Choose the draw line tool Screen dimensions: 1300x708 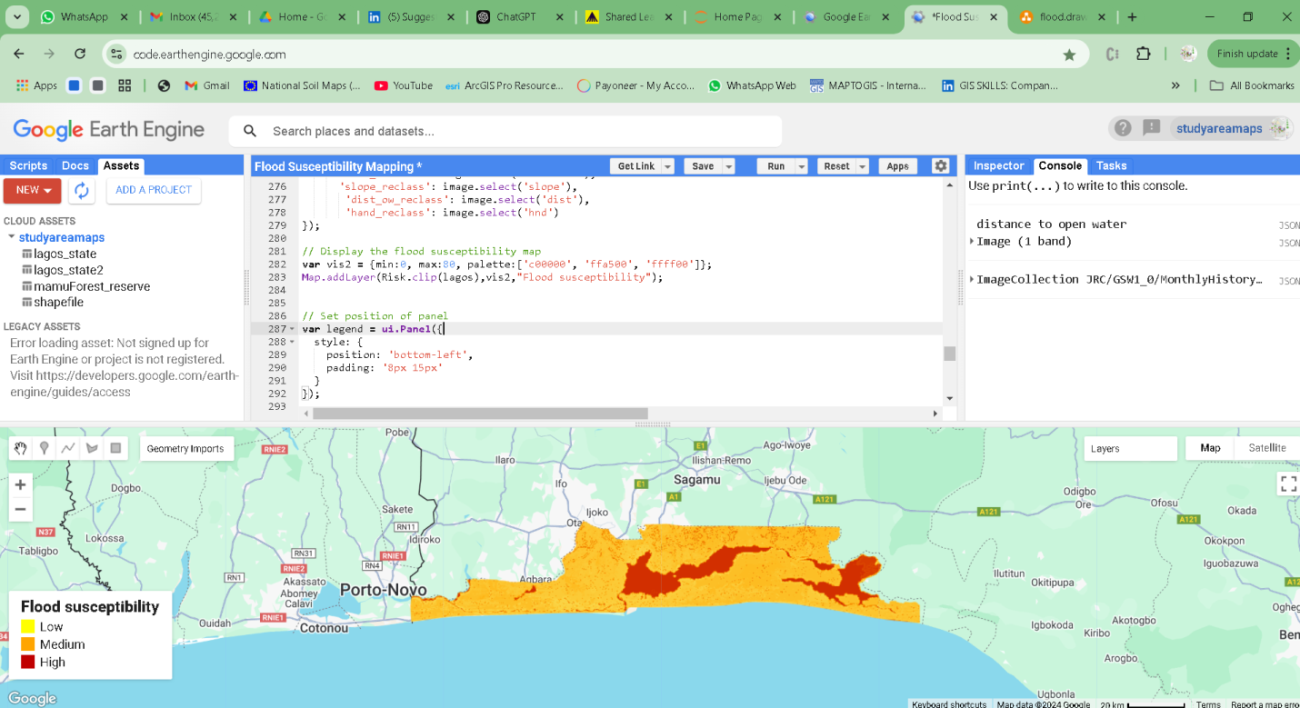coord(68,449)
